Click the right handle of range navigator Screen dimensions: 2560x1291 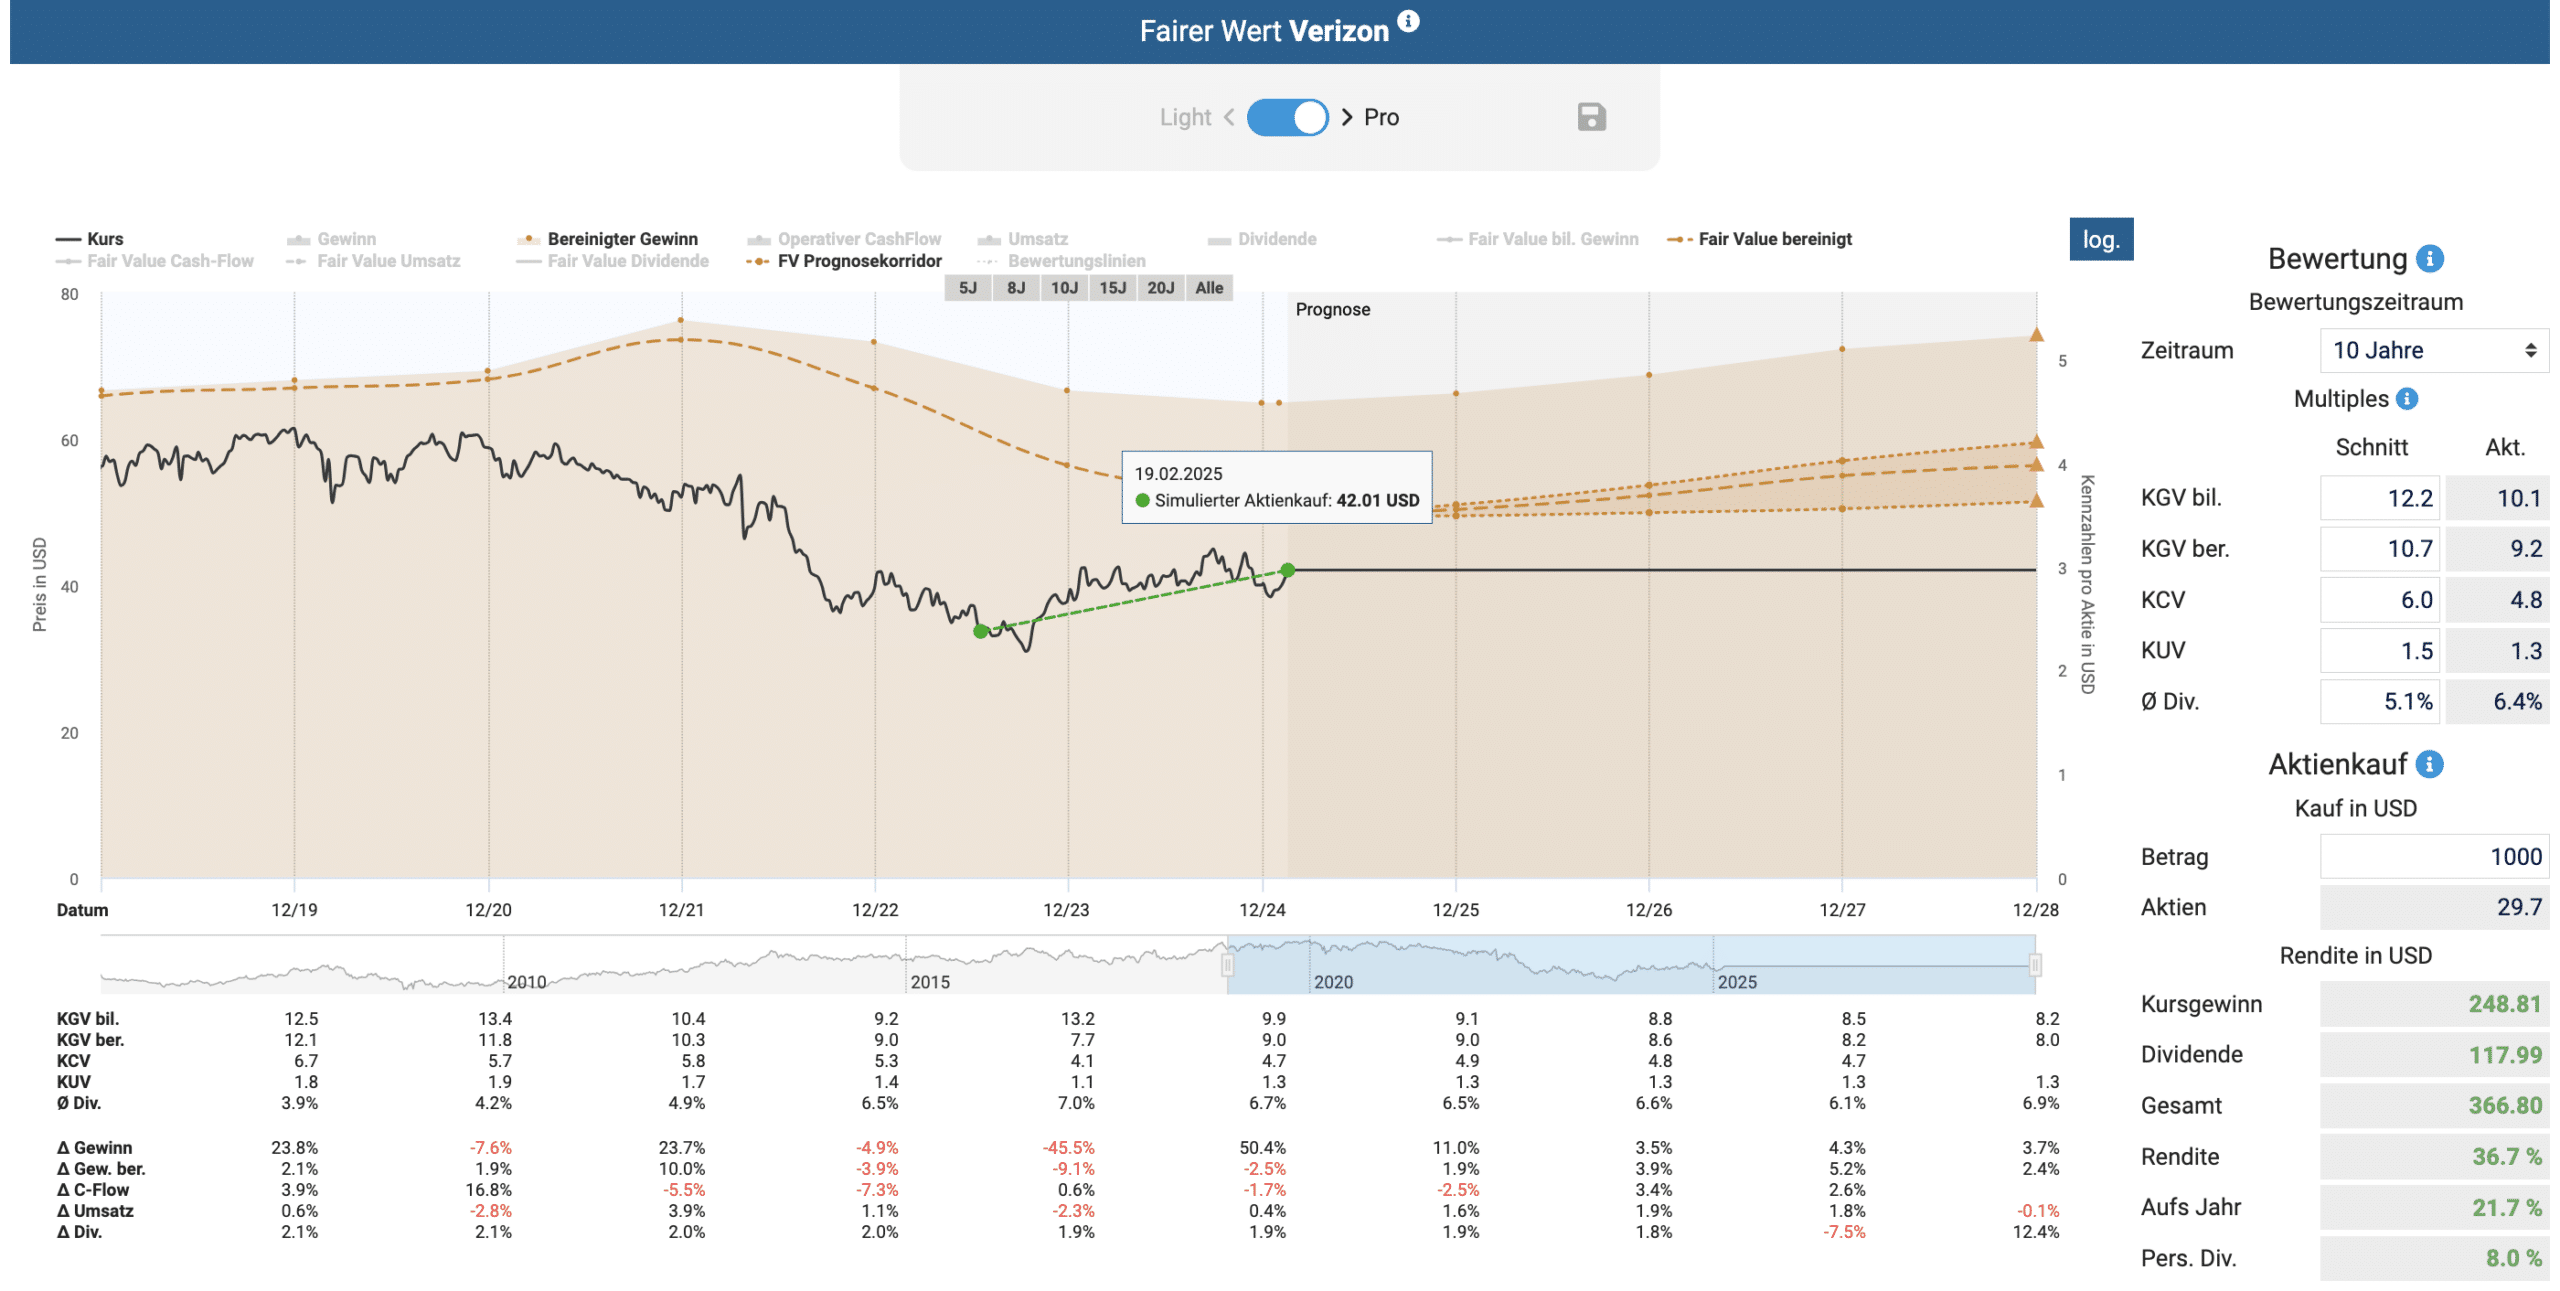coord(2035,965)
